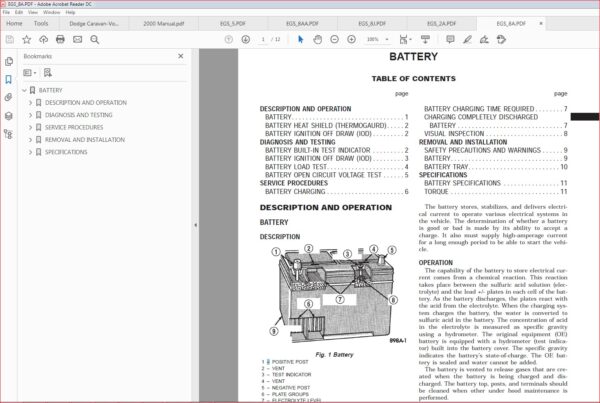
Task: Open Attachments paperclip panel icon
Action: [9, 97]
